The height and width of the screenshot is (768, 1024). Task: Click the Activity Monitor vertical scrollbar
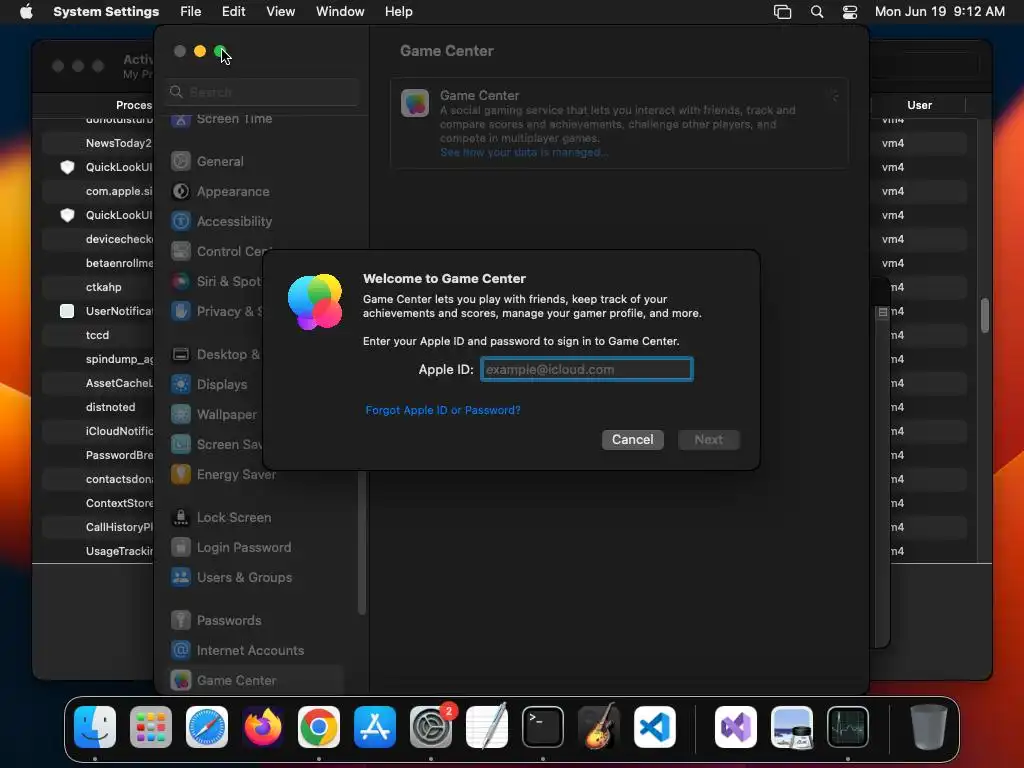(984, 316)
